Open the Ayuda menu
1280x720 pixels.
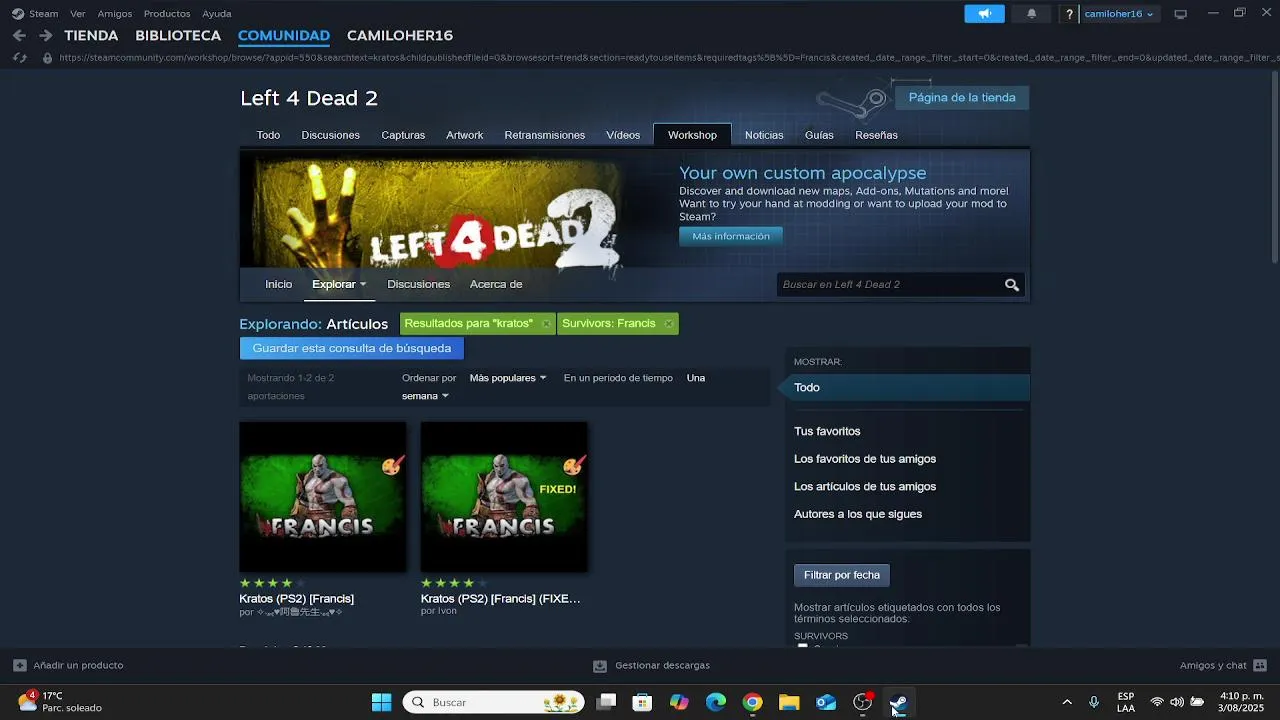(217, 14)
